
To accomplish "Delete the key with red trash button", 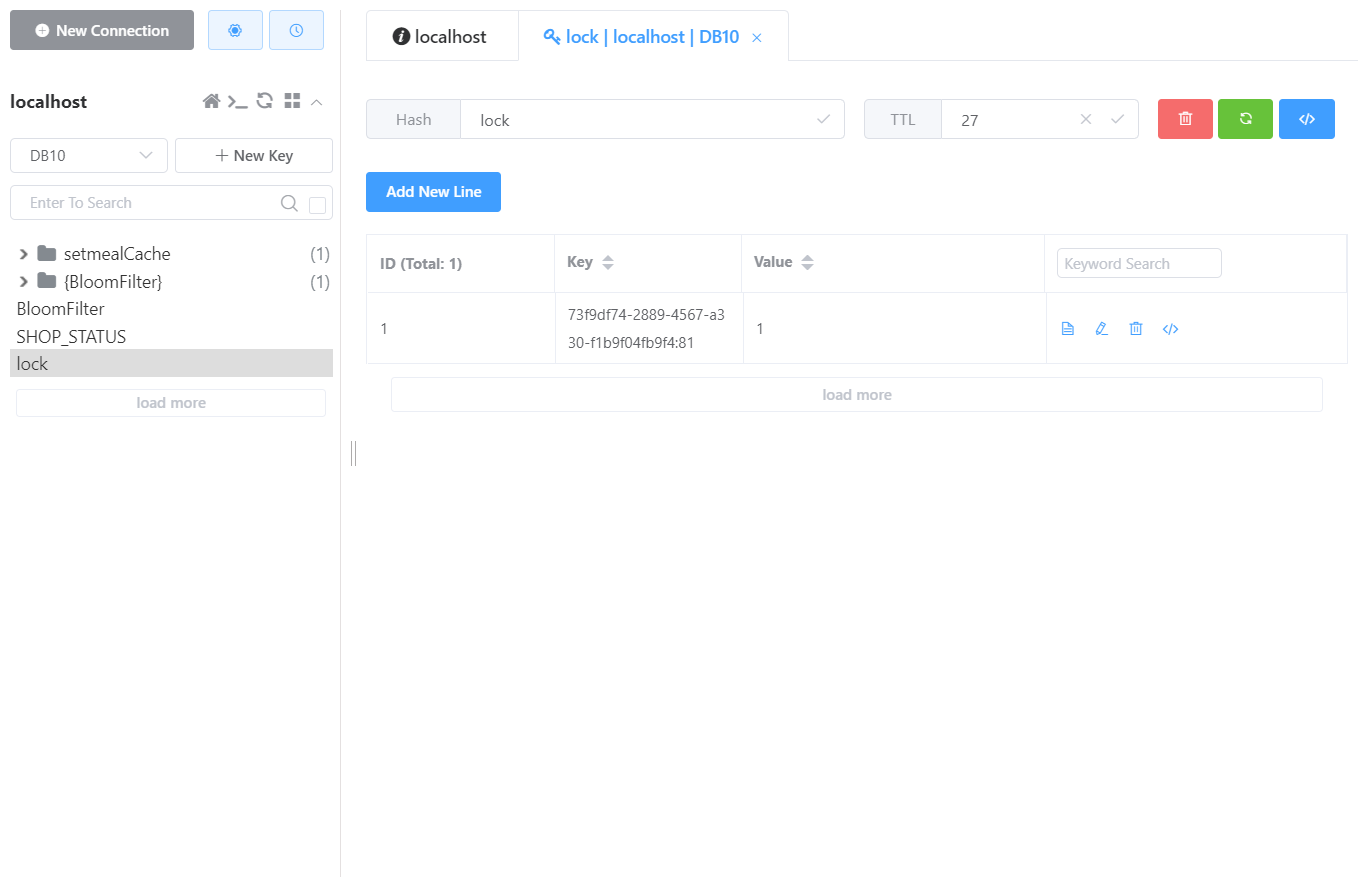I will click(1185, 119).
